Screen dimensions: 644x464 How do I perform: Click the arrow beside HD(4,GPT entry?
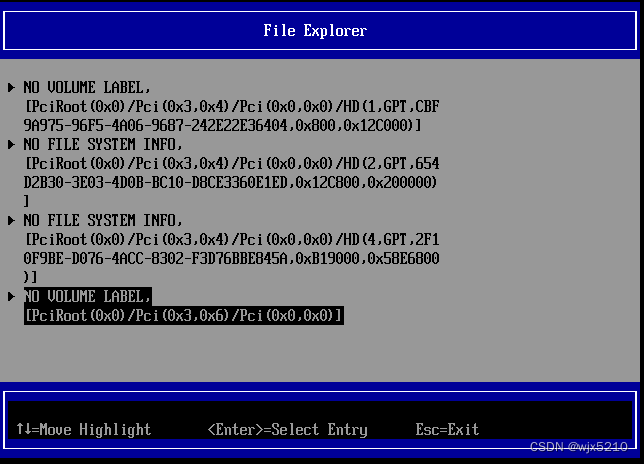coord(11,221)
